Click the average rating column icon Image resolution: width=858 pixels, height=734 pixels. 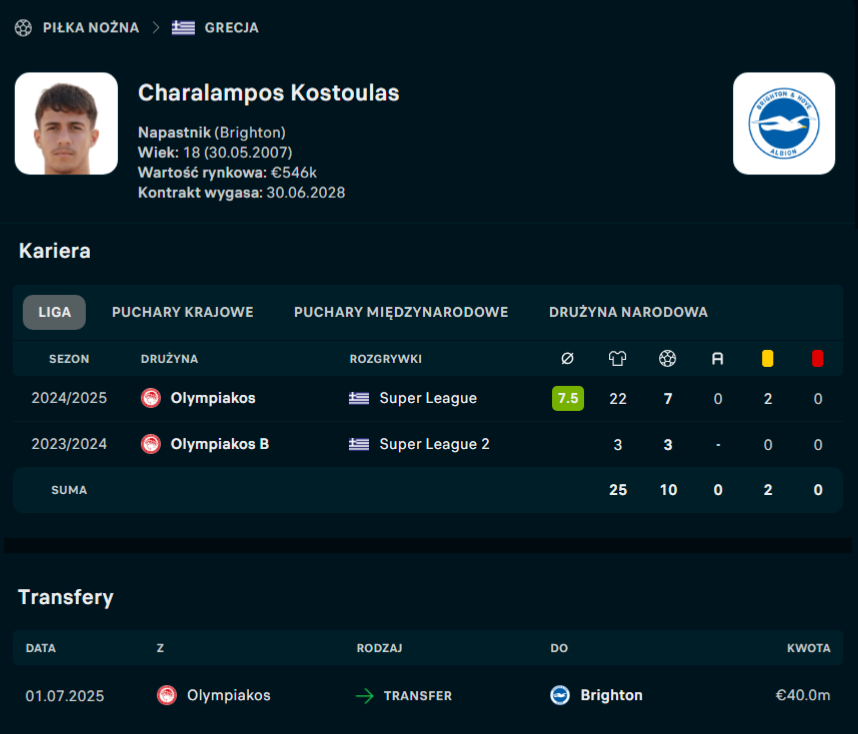coord(568,358)
